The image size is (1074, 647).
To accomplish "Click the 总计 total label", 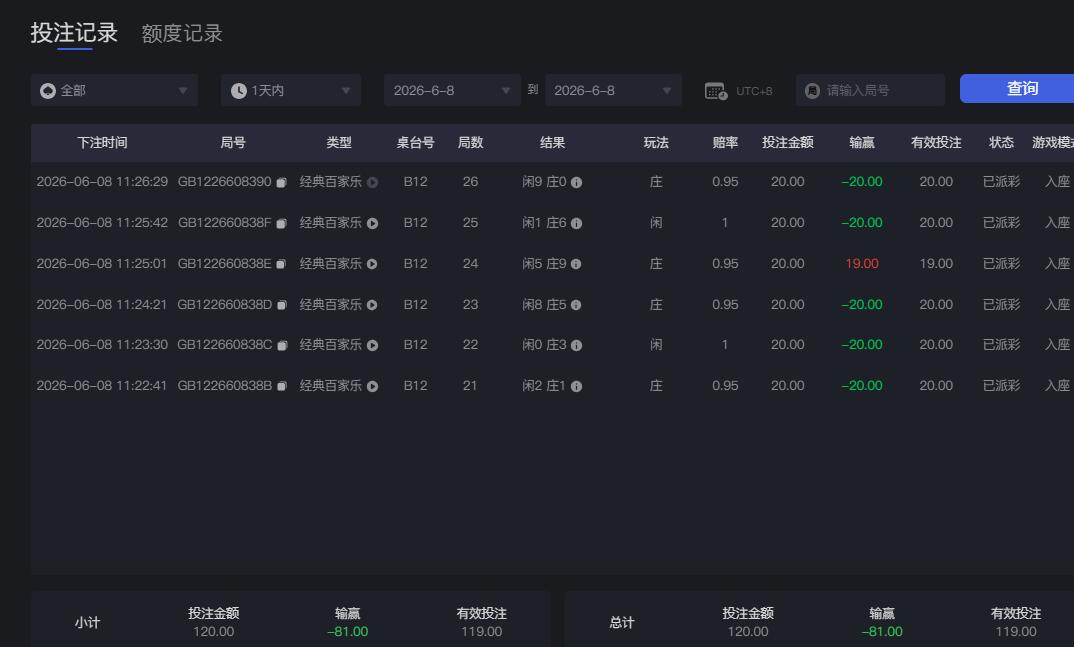I will click(x=621, y=622).
